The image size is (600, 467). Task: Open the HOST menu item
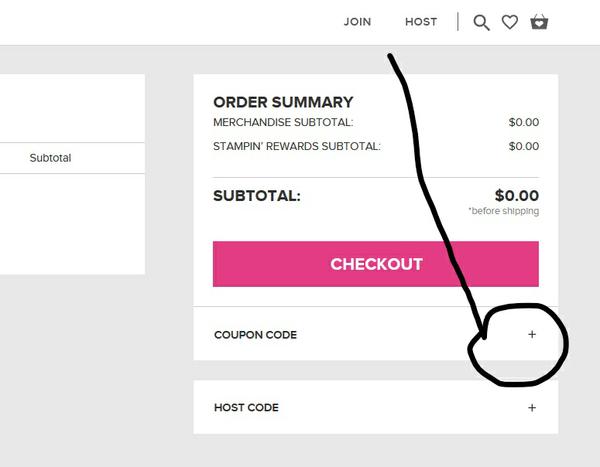click(421, 22)
